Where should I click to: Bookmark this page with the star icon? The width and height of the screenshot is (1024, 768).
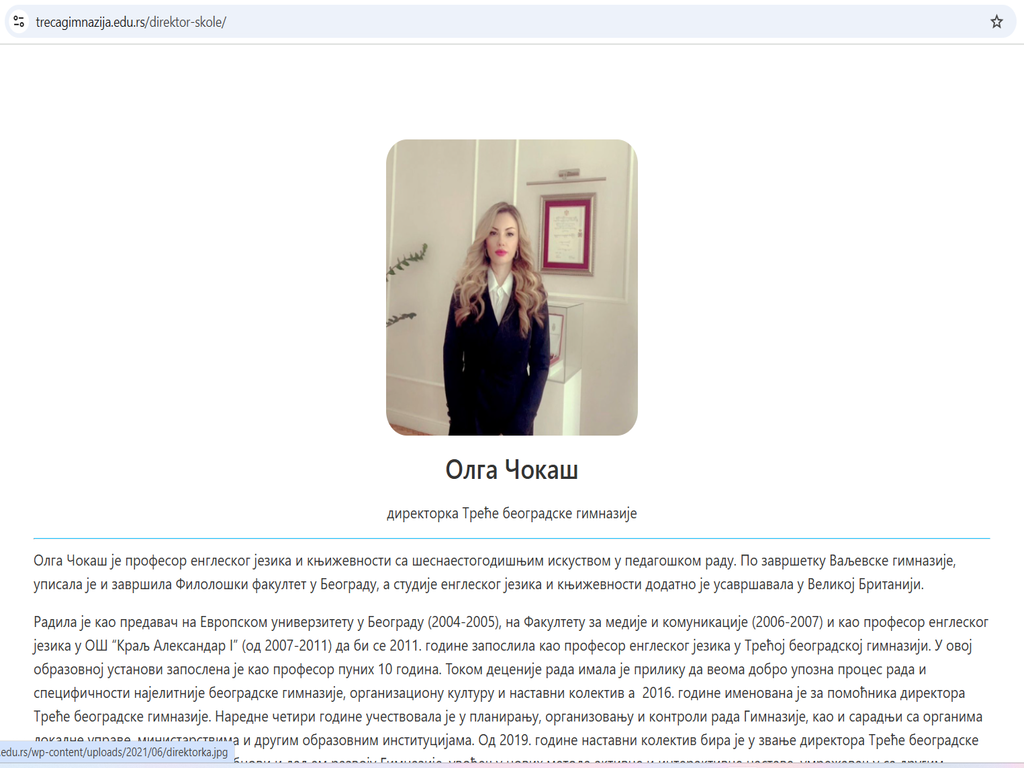tap(996, 22)
